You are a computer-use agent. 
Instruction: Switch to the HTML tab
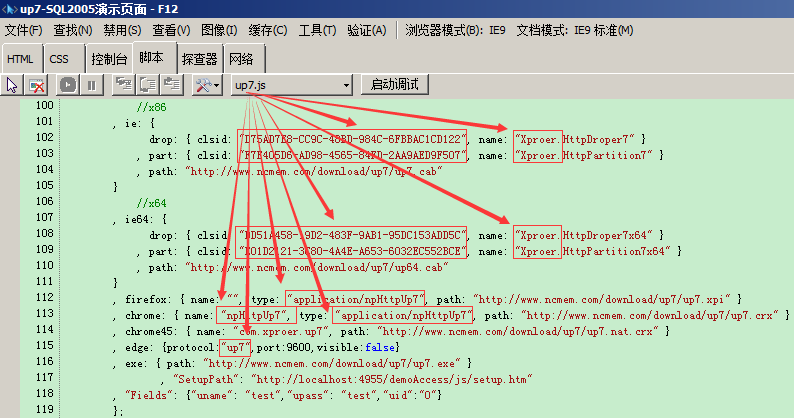point(20,59)
